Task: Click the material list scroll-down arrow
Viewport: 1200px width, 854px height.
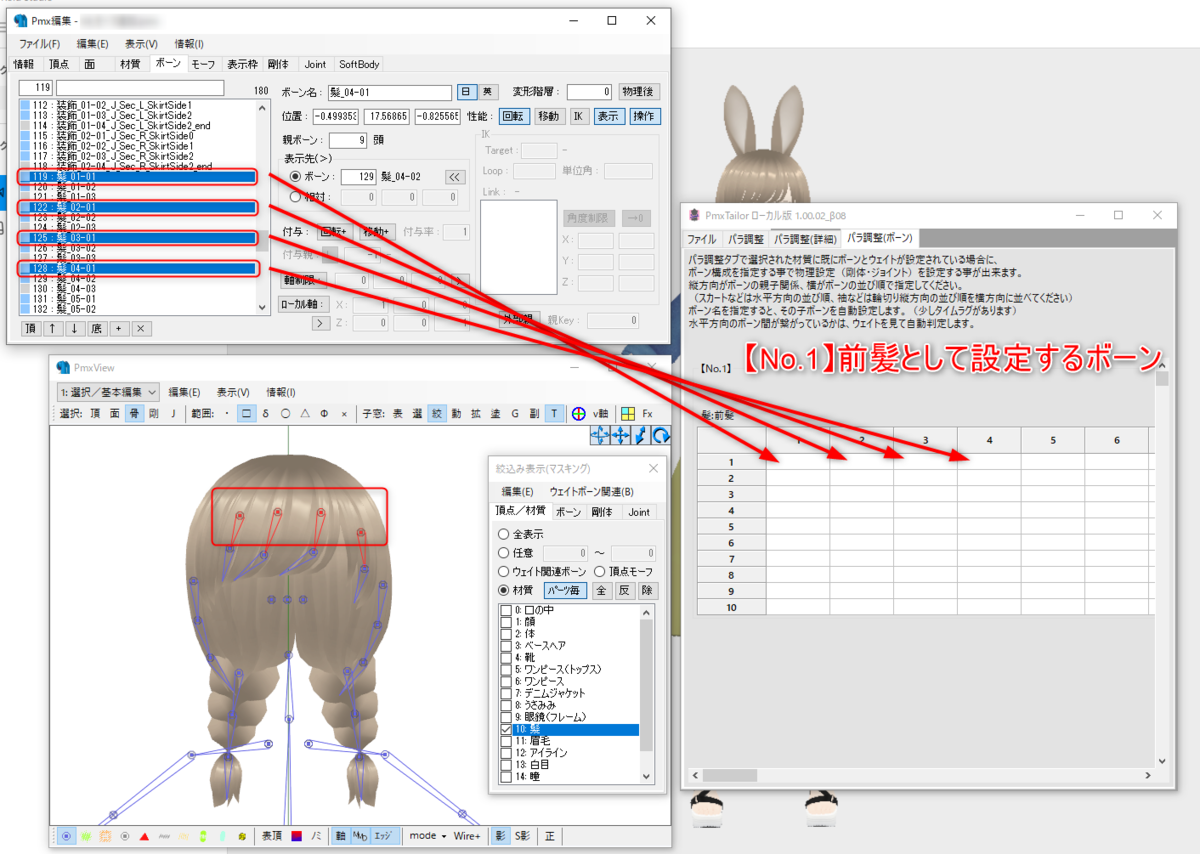Action: tap(646, 776)
